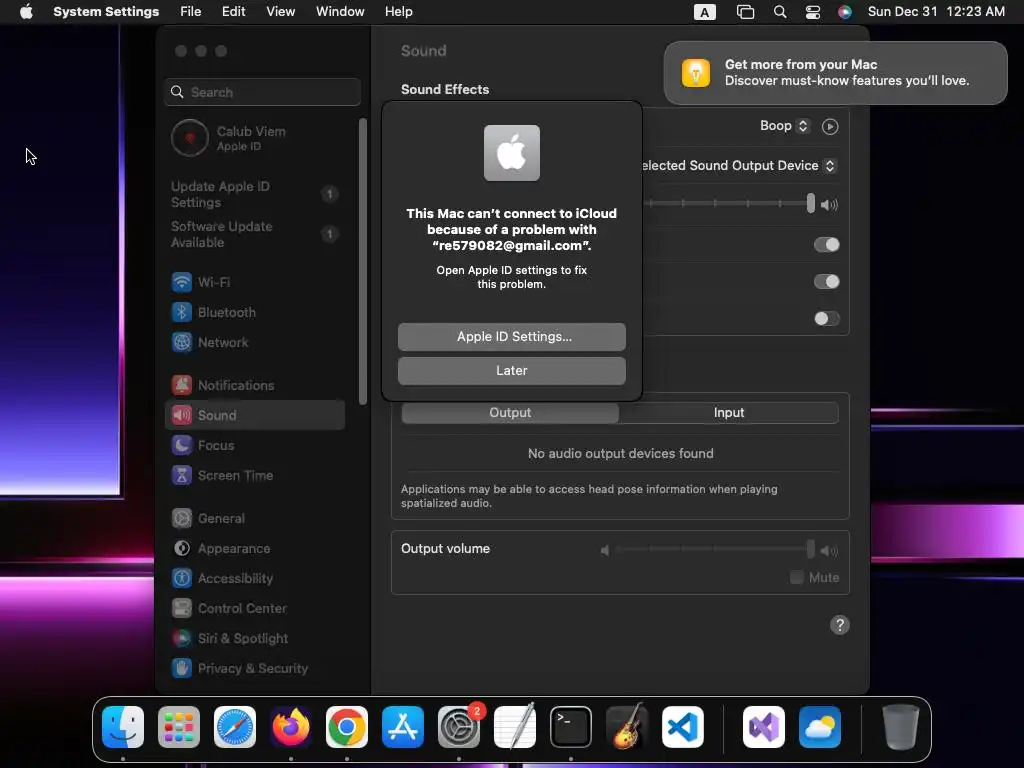Open TextEdit from the dock
Viewport: 1024px width, 768px height.
(x=515, y=727)
